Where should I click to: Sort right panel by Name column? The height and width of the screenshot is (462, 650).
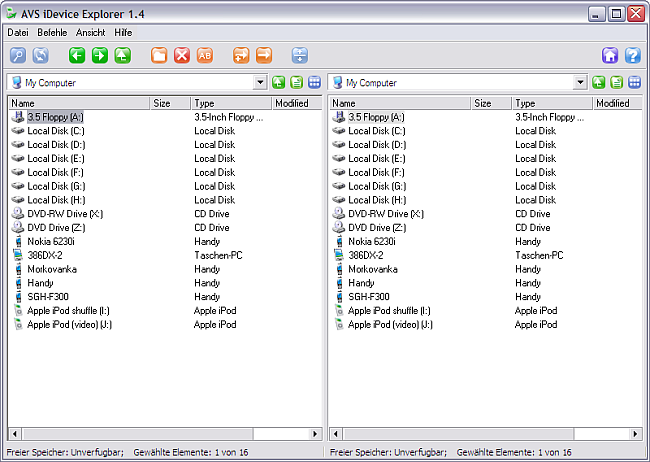(400, 103)
